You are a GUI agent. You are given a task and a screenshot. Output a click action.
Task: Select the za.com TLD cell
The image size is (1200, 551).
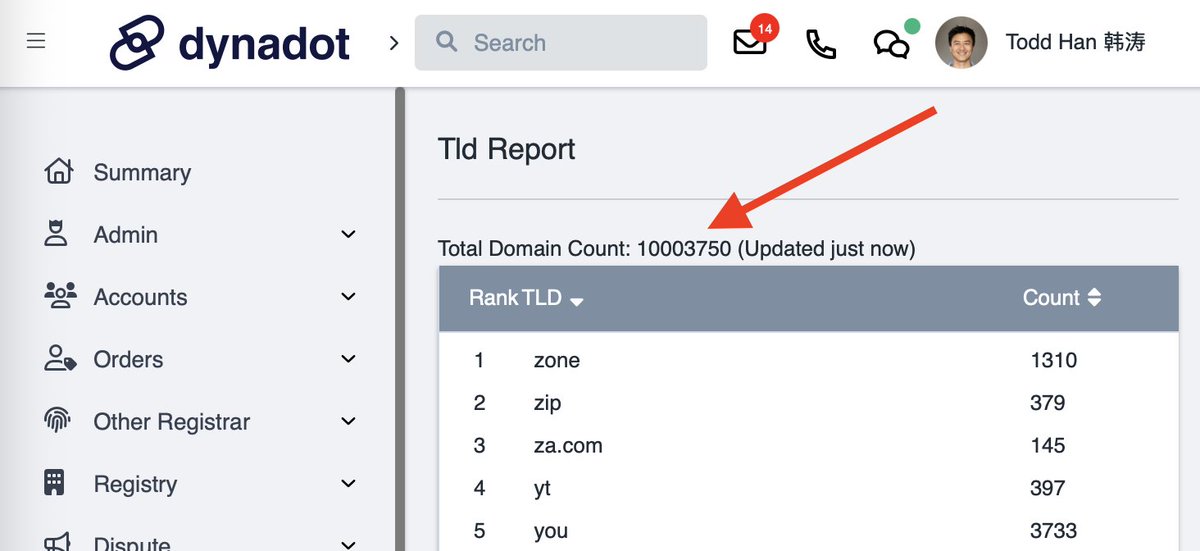click(568, 446)
